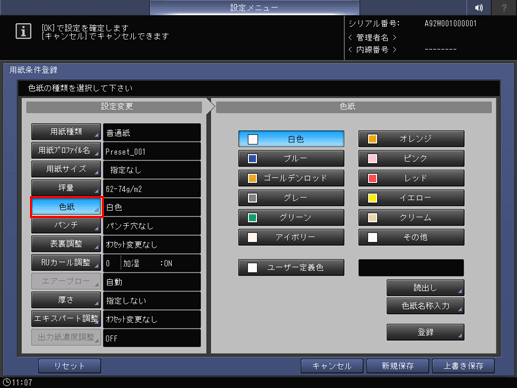Select グリーン green paper color
The width and height of the screenshot is (517, 388).
pyautogui.click(x=291, y=217)
